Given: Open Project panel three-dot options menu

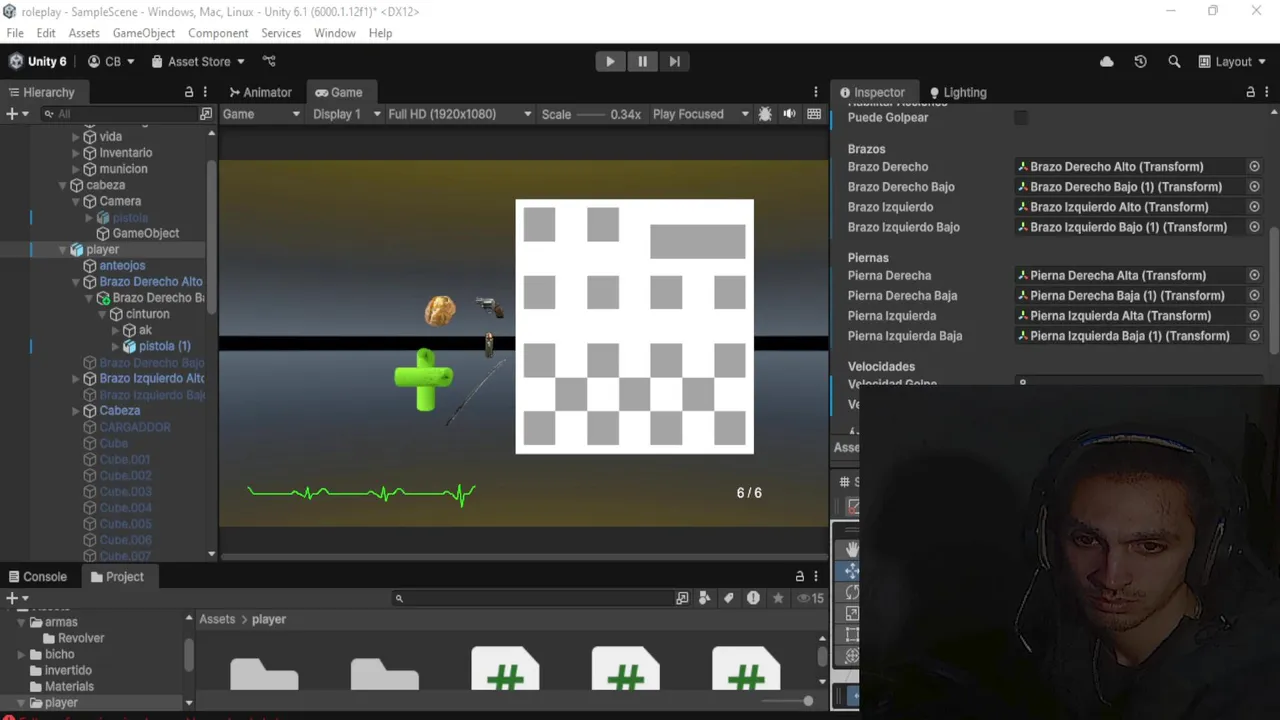Looking at the screenshot, I should click(x=816, y=576).
